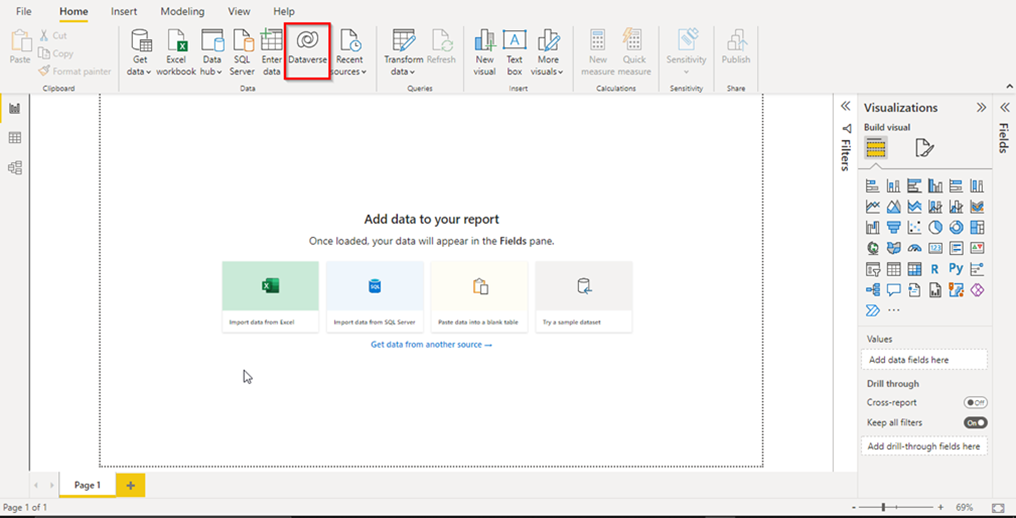Screen dimensions: 1016x518
Task: Open the Modeling ribbon tab
Action: pyautogui.click(x=182, y=12)
